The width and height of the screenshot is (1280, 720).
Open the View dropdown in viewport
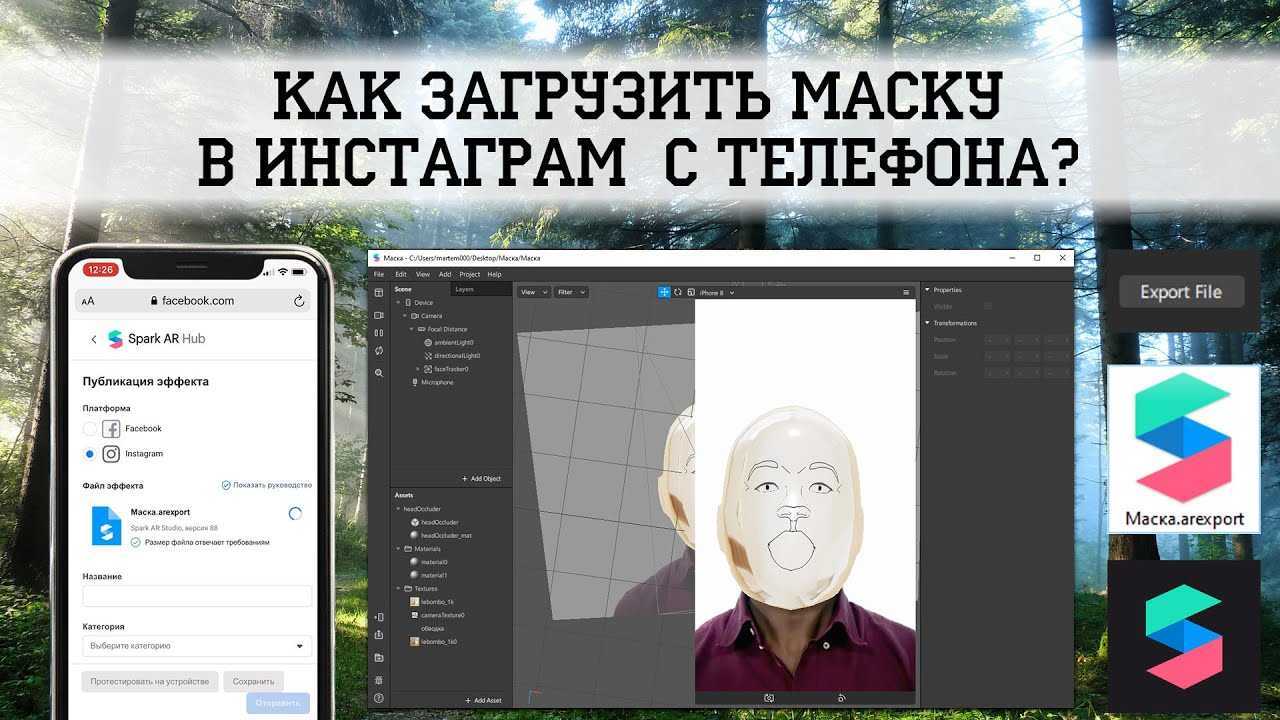tap(533, 292)
